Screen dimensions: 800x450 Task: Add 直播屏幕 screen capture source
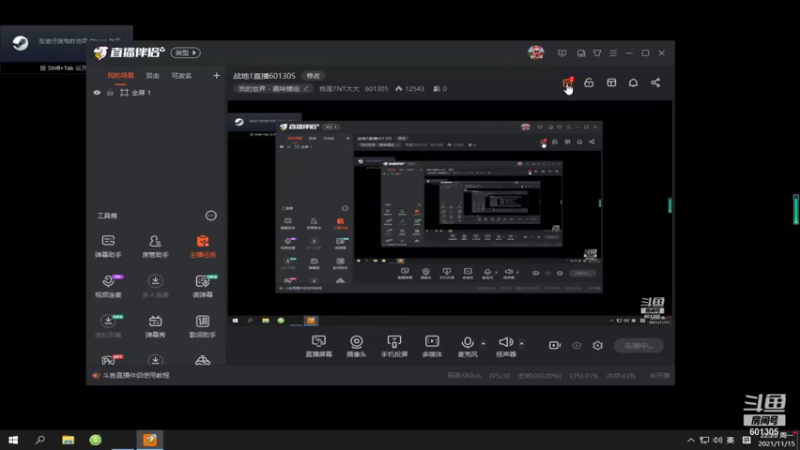[x=319, y=346]
